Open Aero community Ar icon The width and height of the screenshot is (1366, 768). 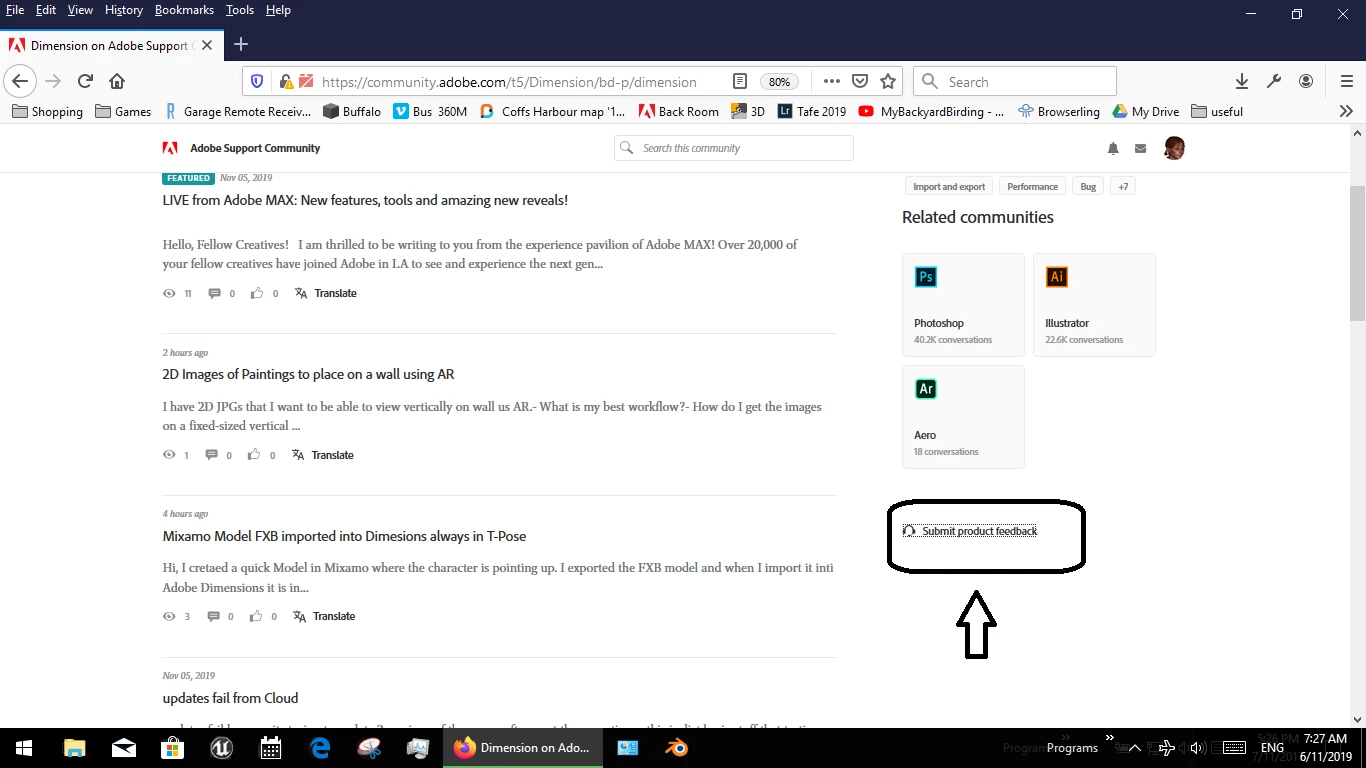pyautogui.click(x=926, y=389)
